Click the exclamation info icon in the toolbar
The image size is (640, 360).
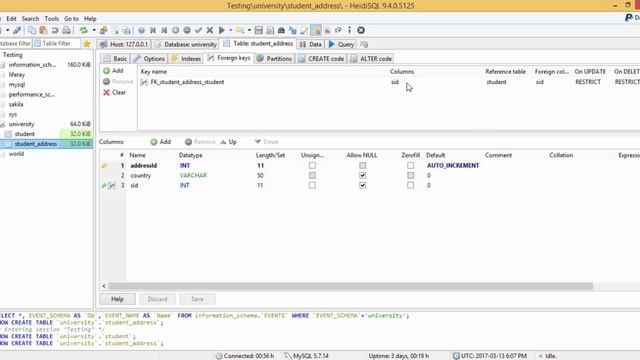(349, 30)
